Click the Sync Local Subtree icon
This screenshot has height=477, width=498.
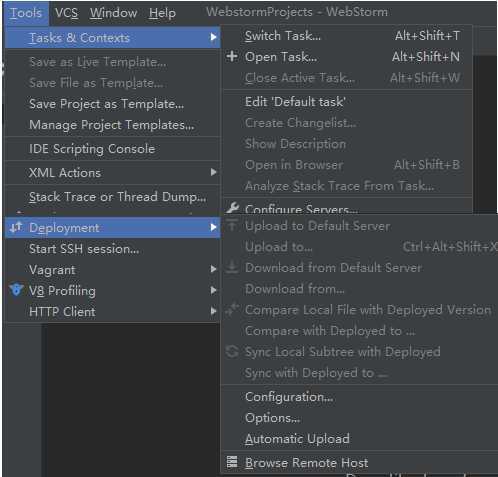pos(232,351)
